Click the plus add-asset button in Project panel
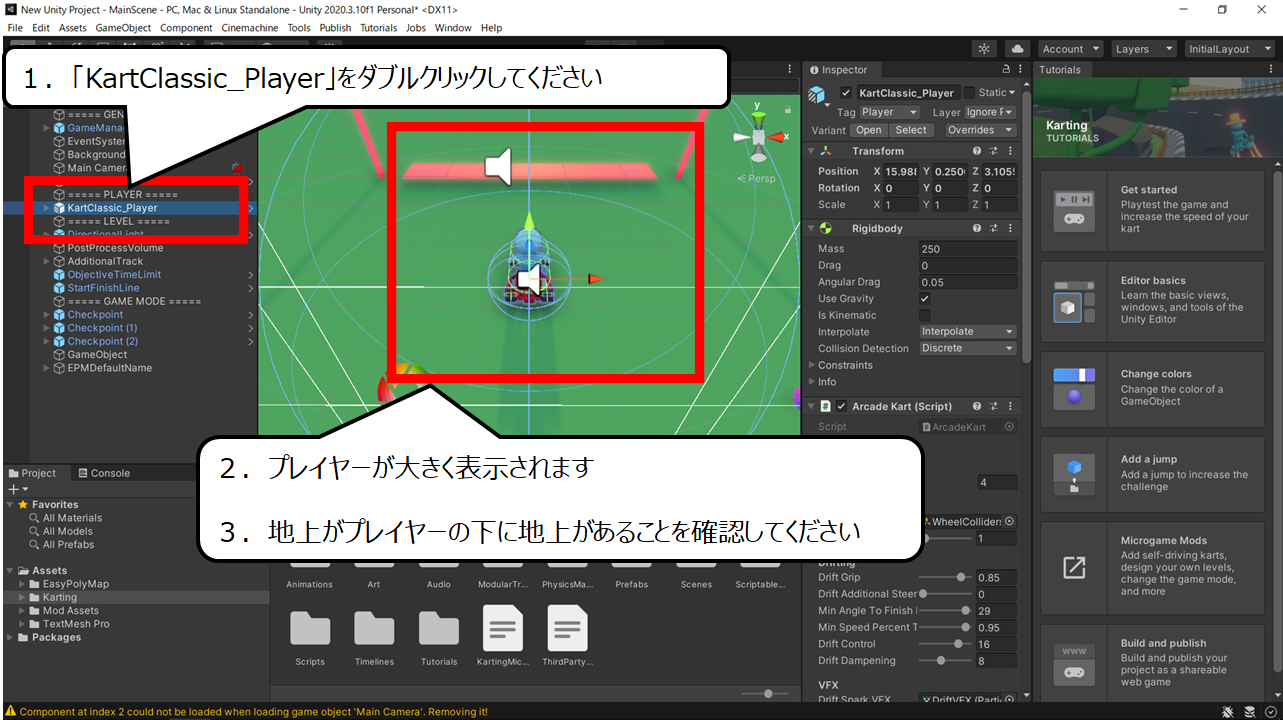 [17, 489]
